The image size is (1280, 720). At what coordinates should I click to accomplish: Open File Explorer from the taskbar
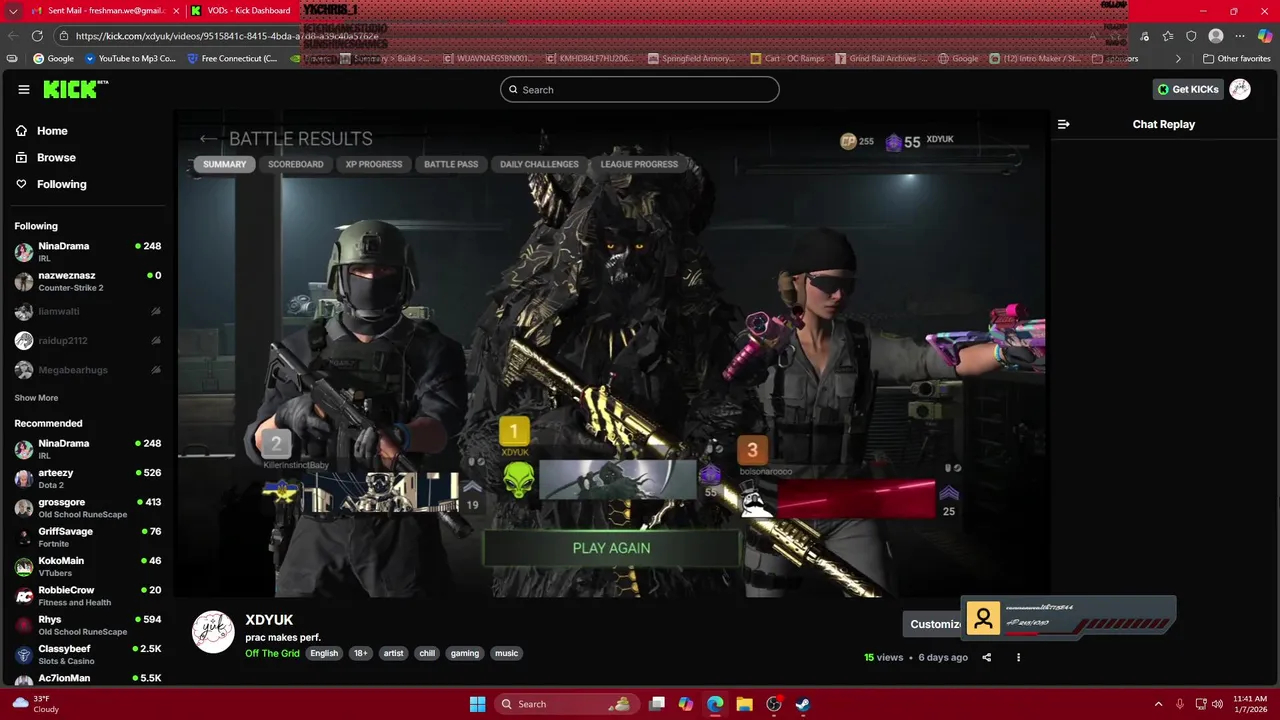tap(744, 704)
